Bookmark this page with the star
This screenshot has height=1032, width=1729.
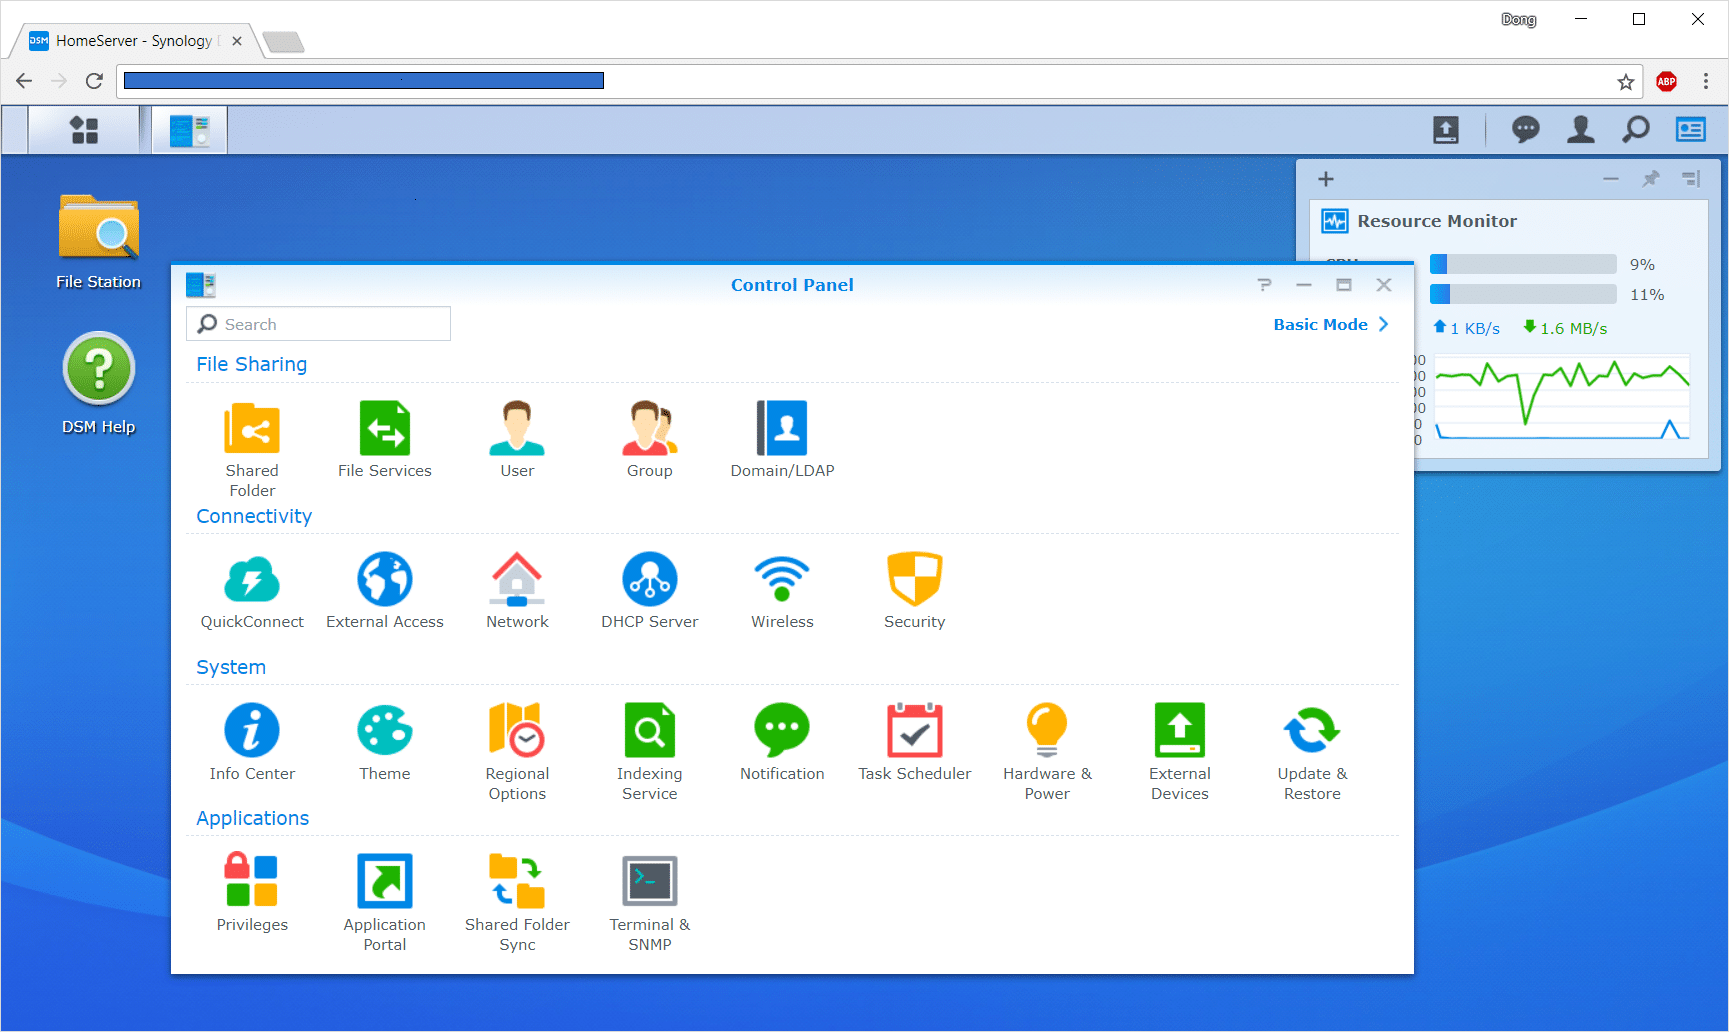(1626, 82)
